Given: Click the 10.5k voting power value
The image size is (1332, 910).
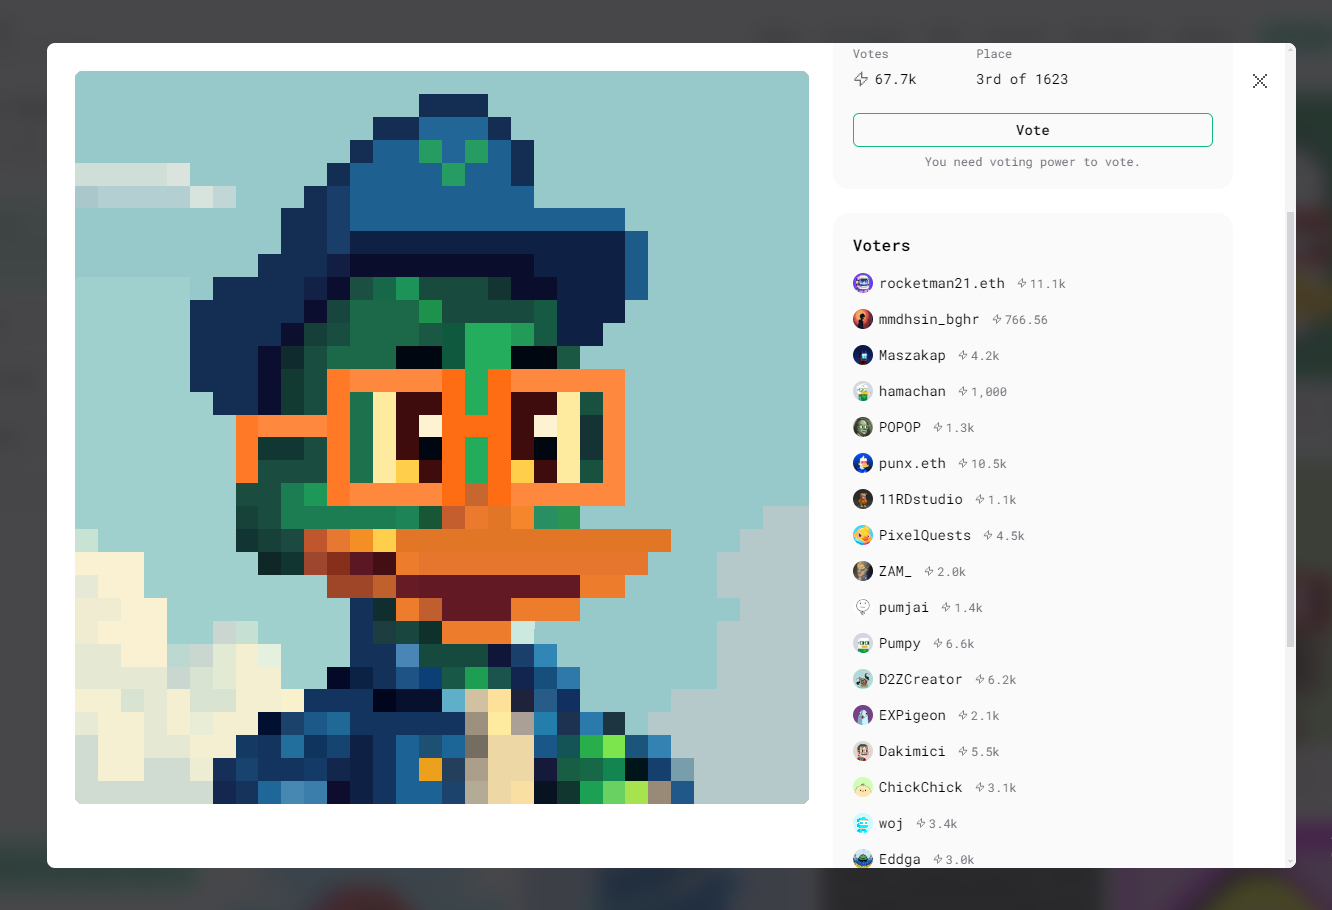Looking at the screenshot, I should (x=989, y=464).
